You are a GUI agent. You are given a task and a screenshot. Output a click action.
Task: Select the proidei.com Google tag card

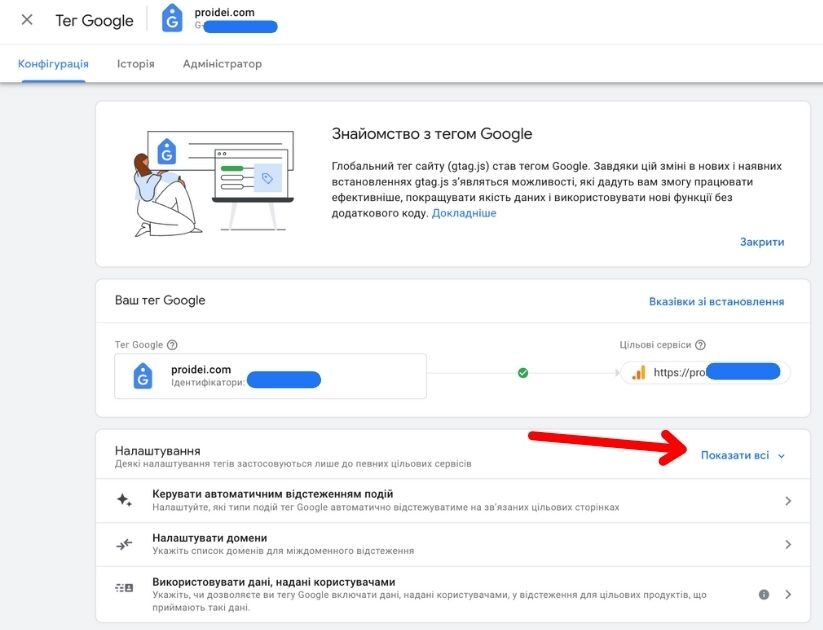pos(270,376)
